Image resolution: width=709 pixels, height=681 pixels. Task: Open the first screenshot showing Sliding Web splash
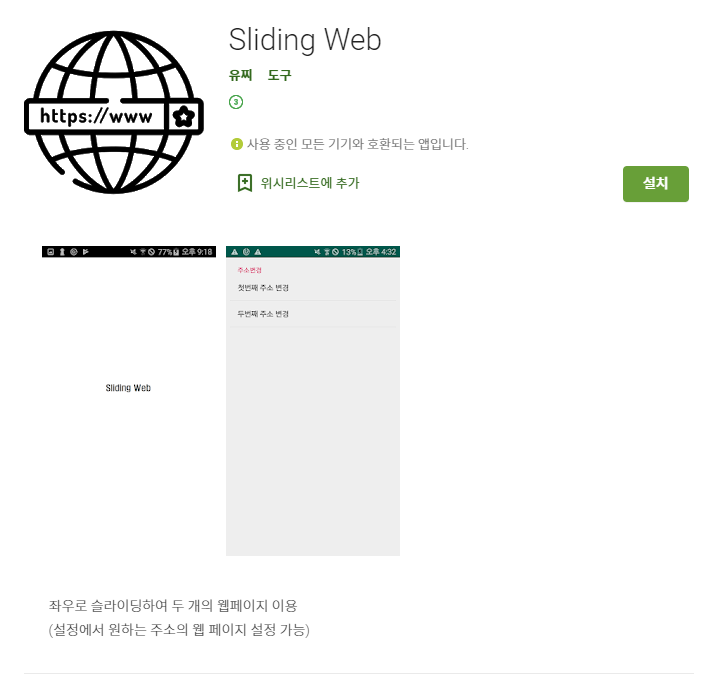pos(129,401)
